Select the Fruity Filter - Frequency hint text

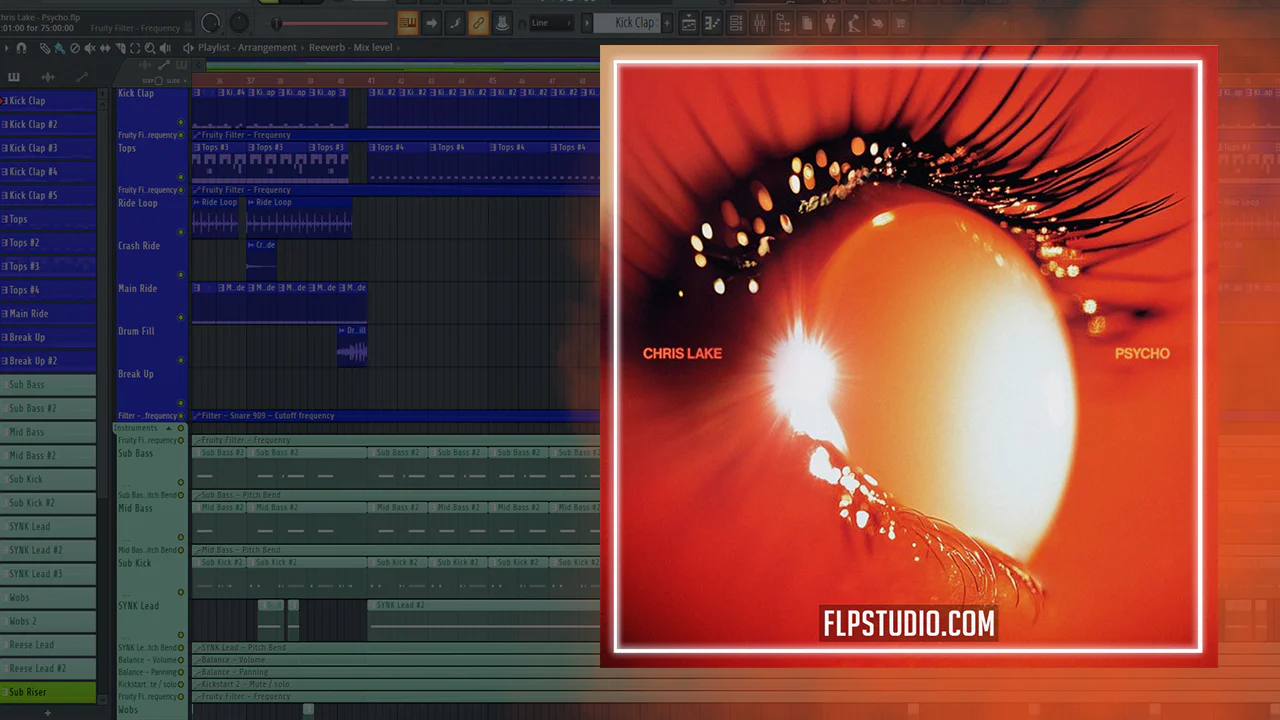[x=135, y=29]
